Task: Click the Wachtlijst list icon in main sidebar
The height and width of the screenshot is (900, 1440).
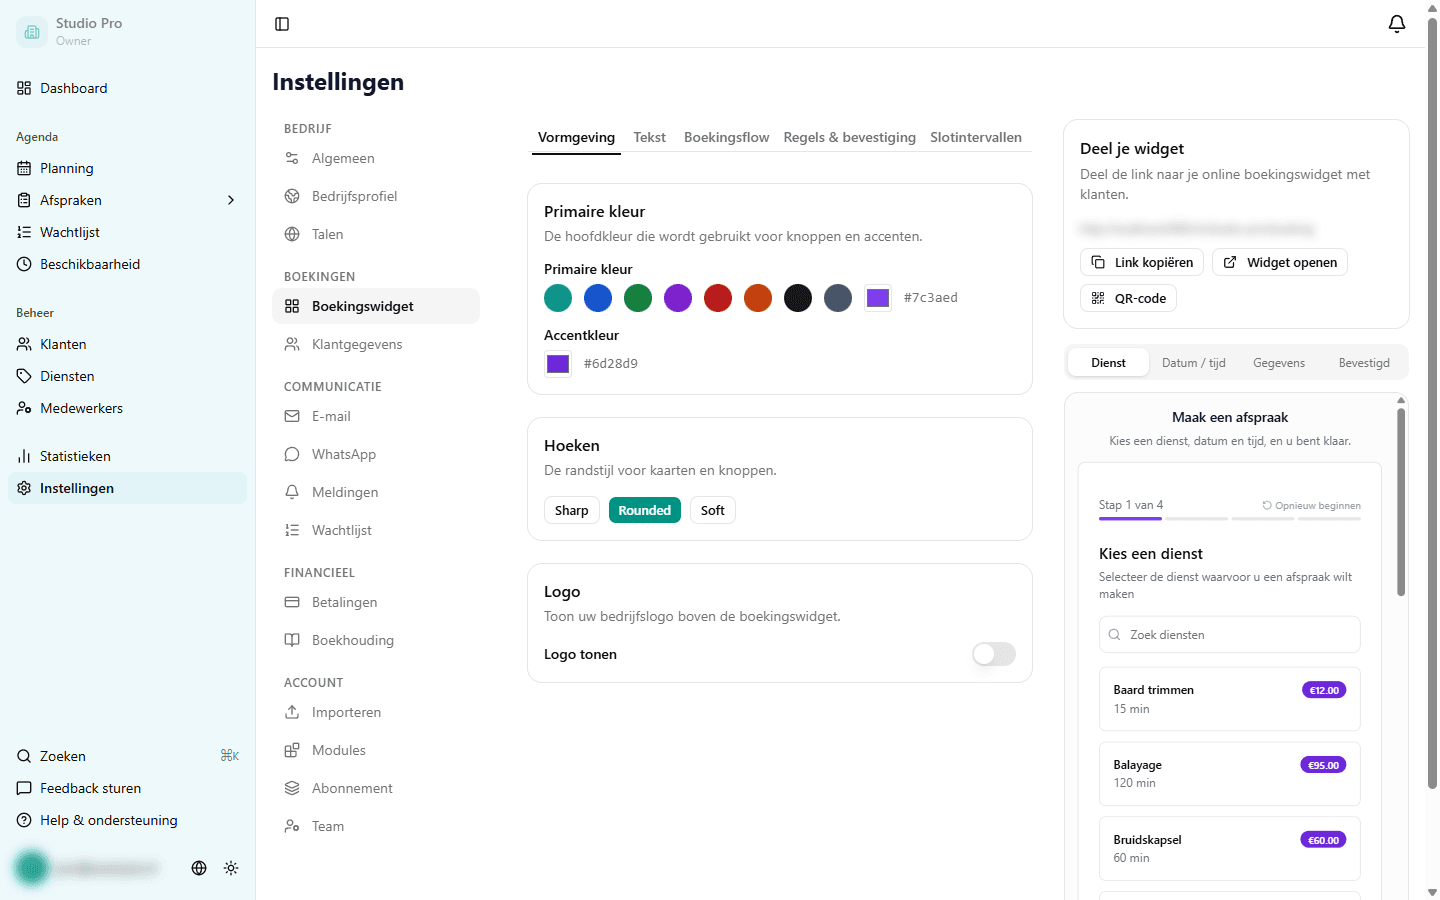Action: point(24,232)
